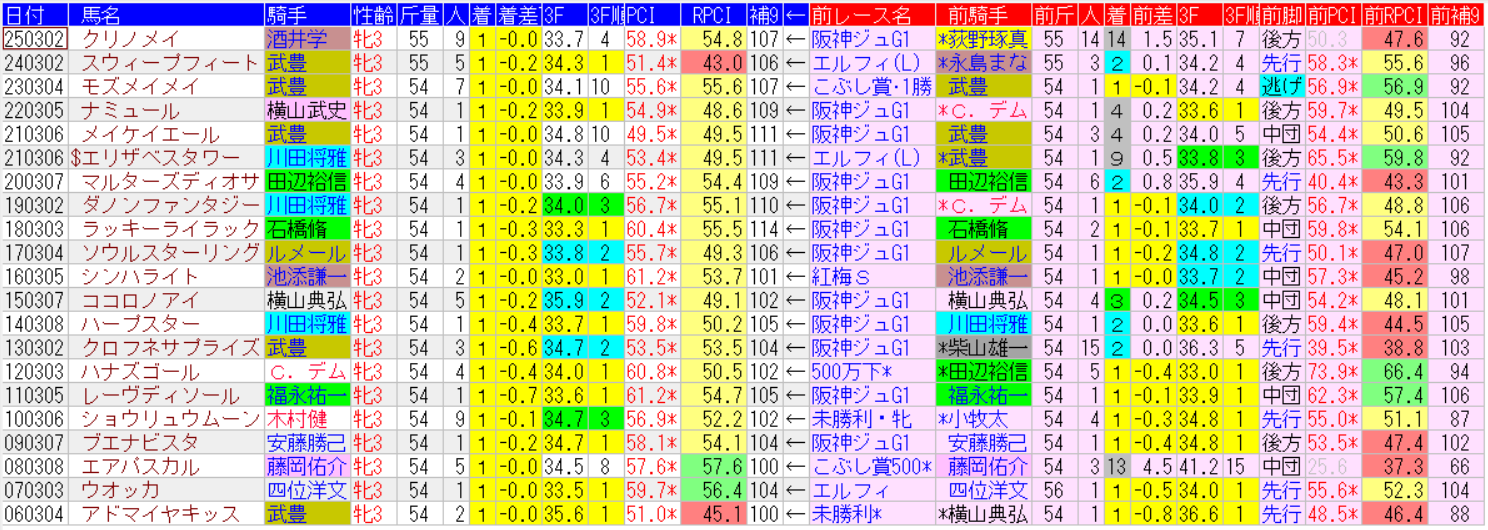This screenshot has width=1488, height=530.
Task: Click the 前騎手 column header
Action: tap(983, 14)
